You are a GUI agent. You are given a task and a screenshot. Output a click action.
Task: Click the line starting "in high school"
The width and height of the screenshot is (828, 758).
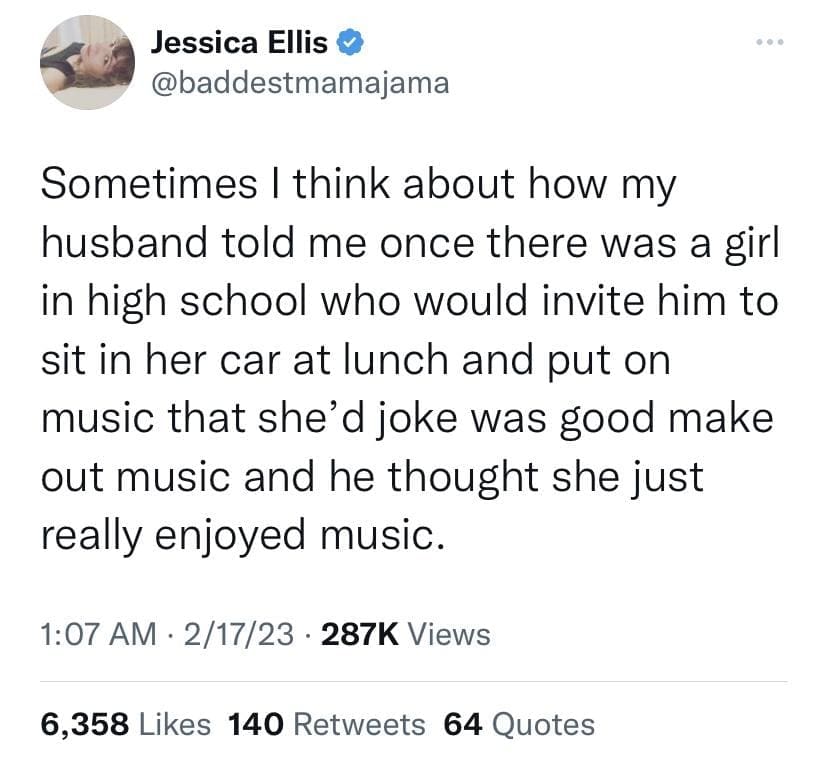[x=408, y=301]
